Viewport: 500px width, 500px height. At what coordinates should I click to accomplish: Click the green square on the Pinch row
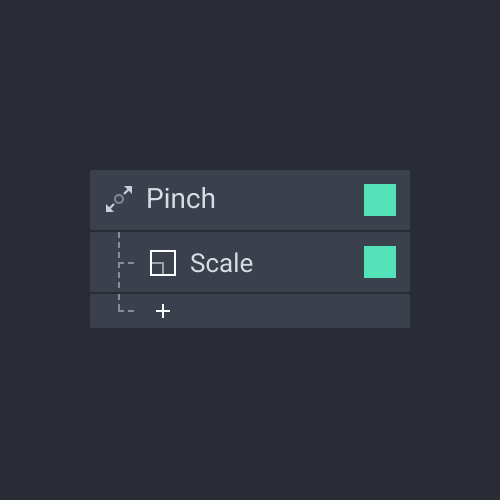click(380, 200)
